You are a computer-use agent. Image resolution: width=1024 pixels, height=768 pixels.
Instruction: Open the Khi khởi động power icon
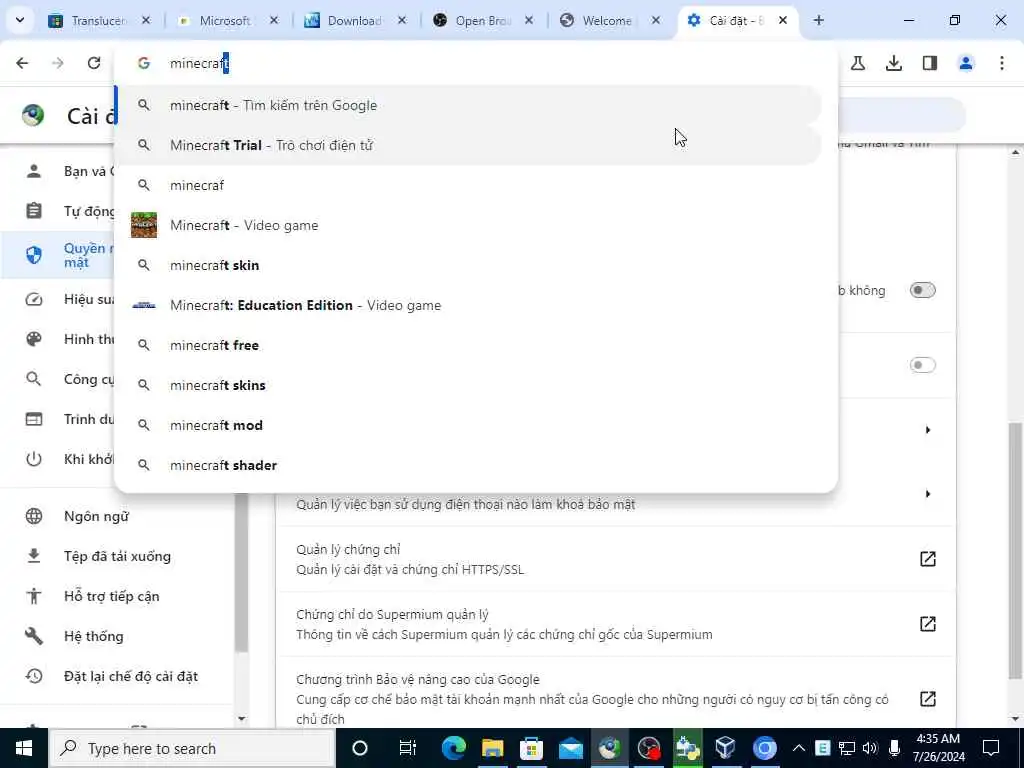coord(33,459)
